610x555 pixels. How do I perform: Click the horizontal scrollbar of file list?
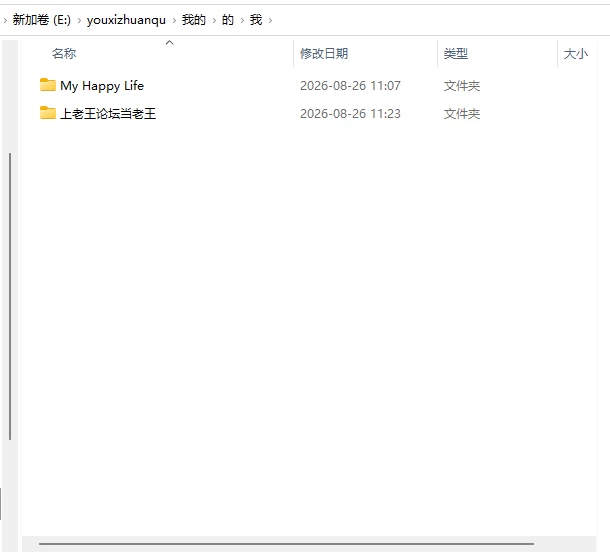[x=286, y=544]
